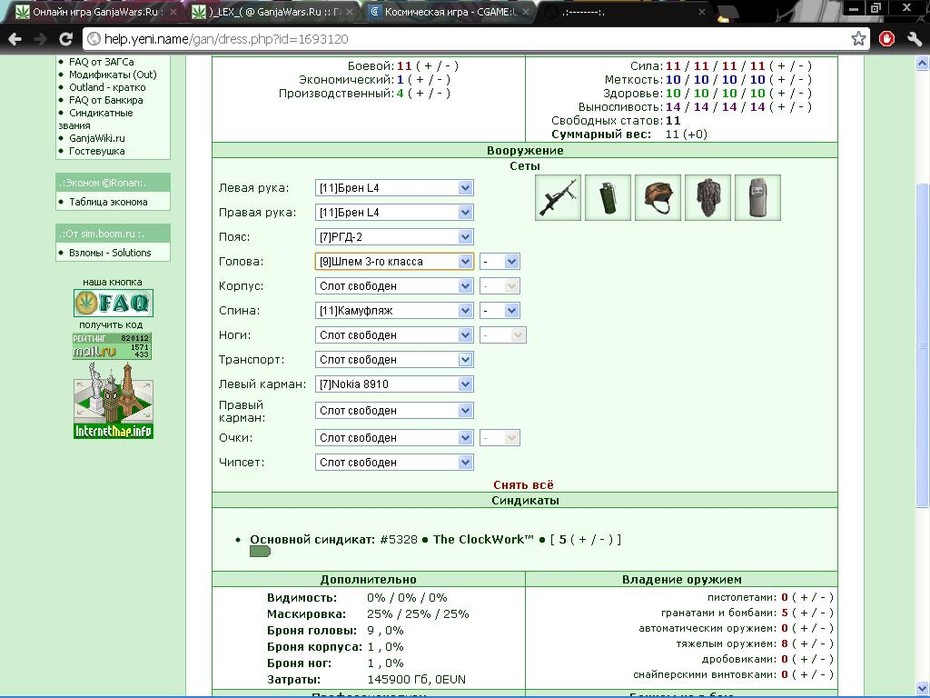The width and height of the screenshot is (930, 698).
Task: Bookmark the page using the star icon
Action: [858, 39]
